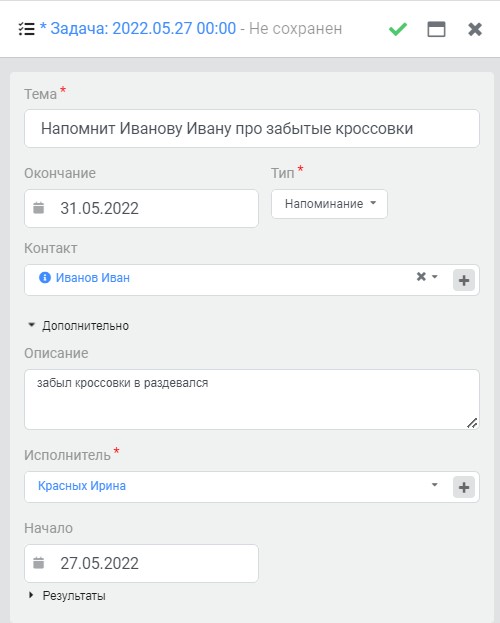The width and height of the screenshot is (500, 623).
Task: Close the task dialog with X icon
Action: [475, 29]
